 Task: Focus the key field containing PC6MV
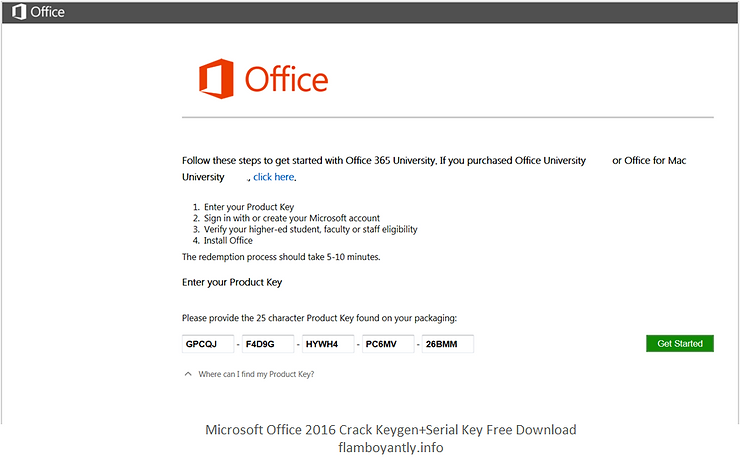[x=388, y=344]
